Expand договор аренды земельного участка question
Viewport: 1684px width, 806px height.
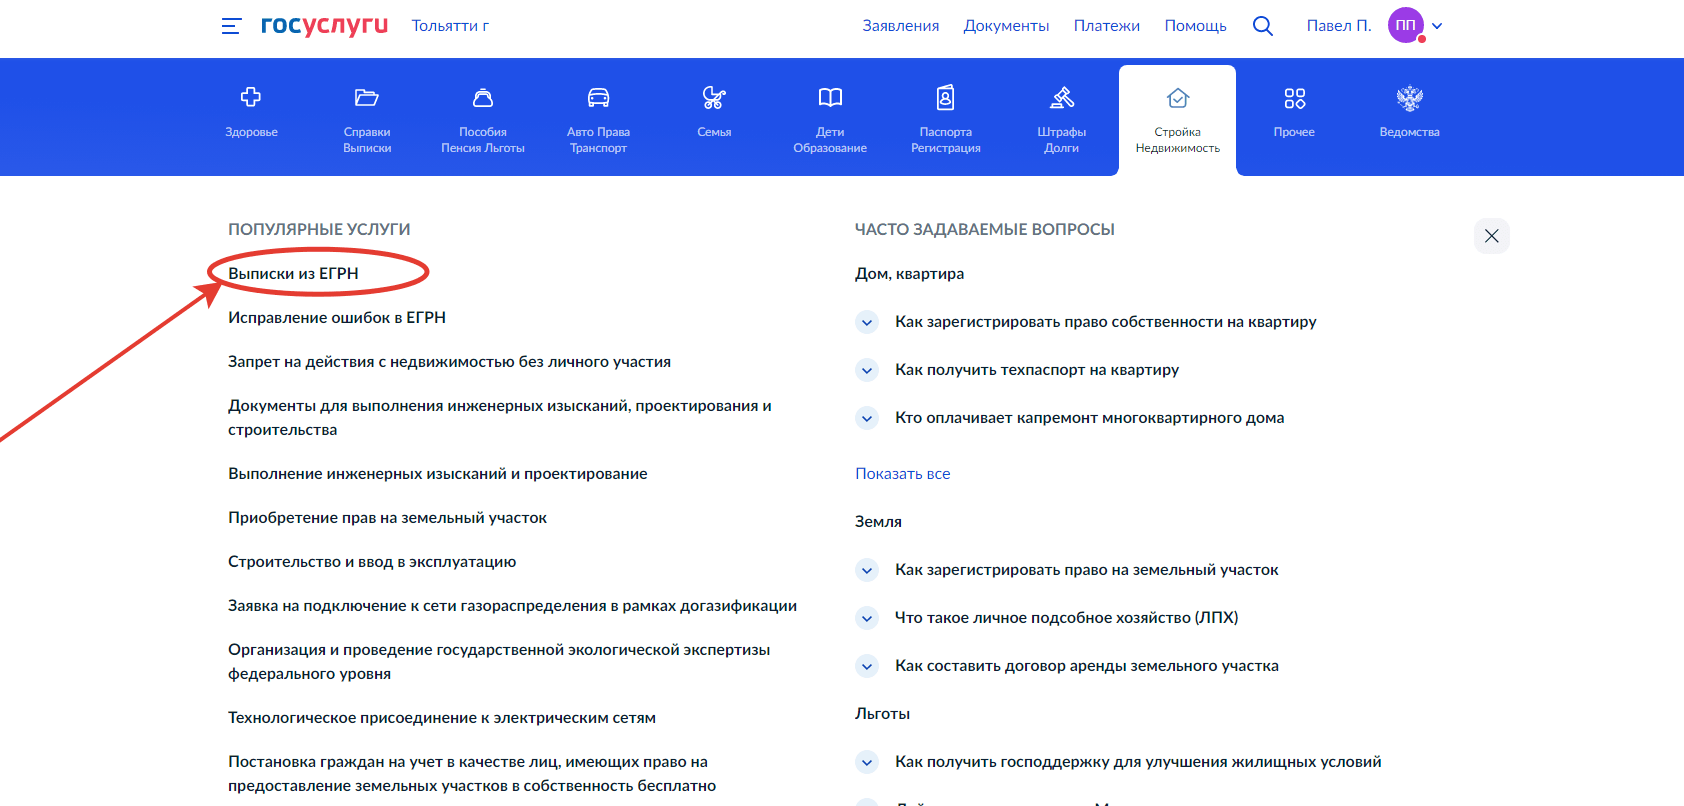(867, 666)
